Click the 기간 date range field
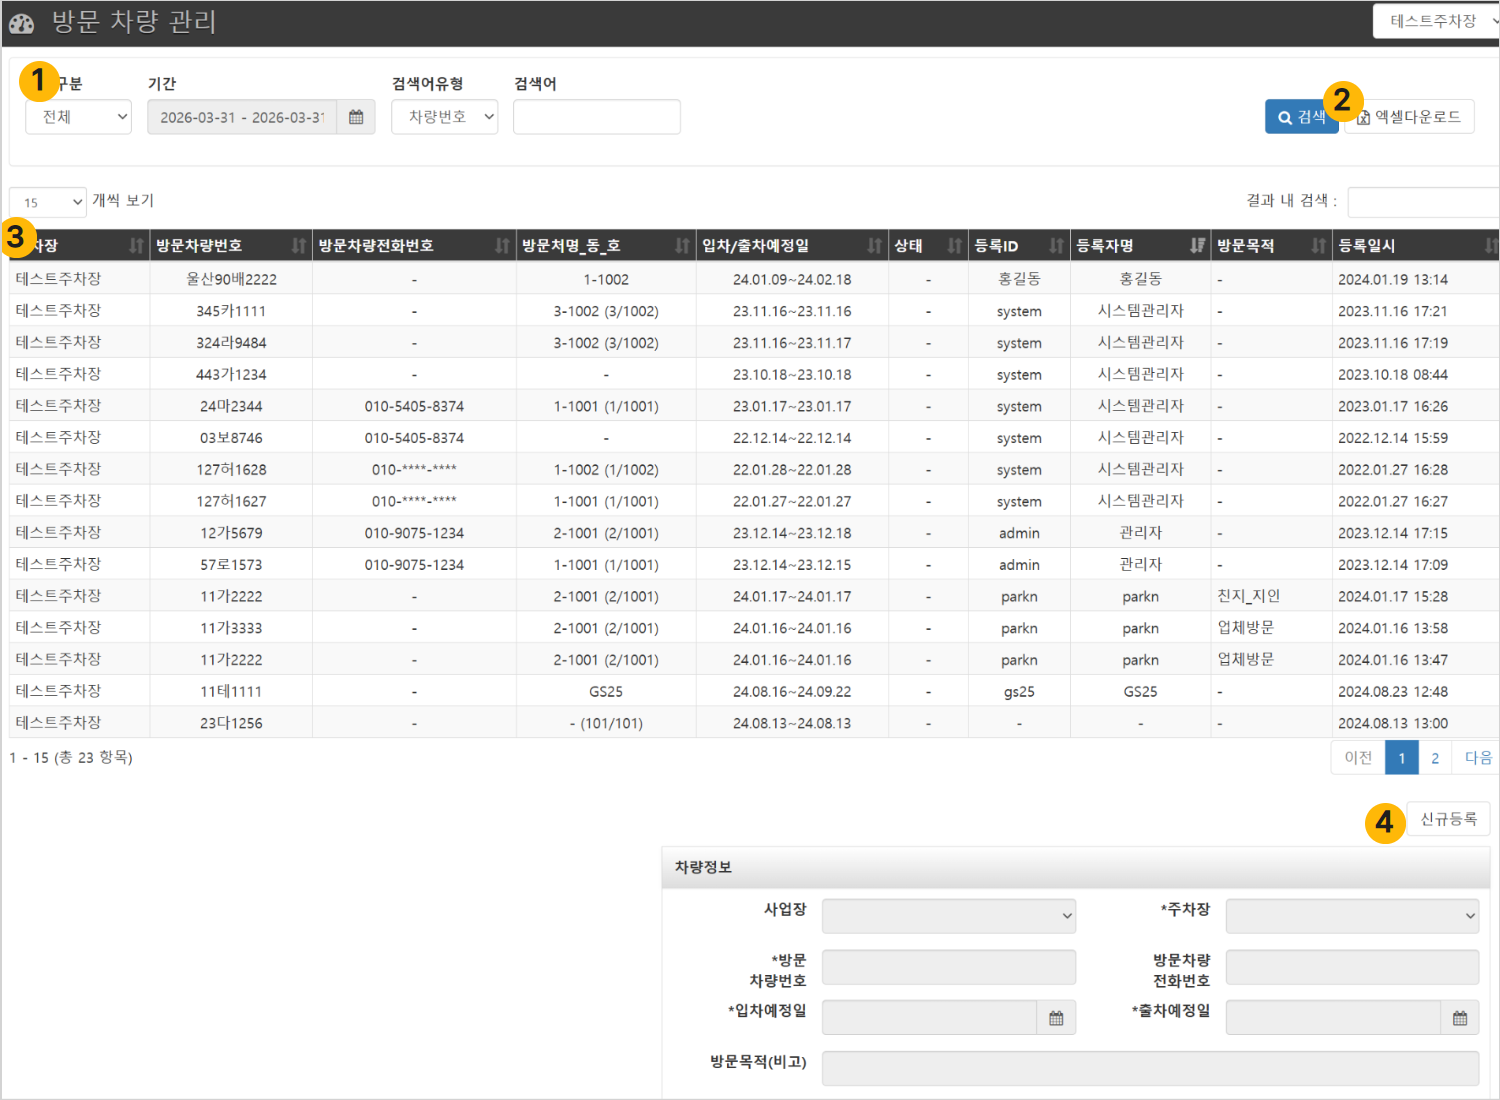 tap(242, 117)
